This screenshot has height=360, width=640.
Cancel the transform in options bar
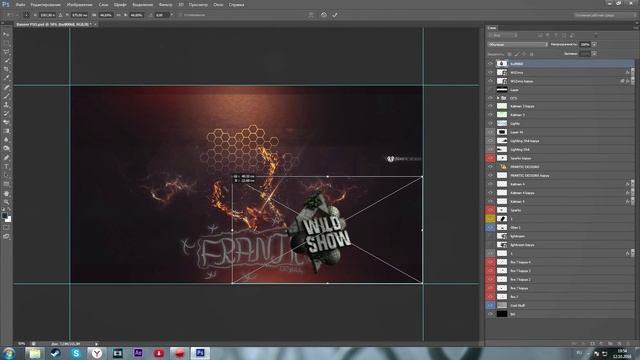pyautogui.click(x=324, y=15)
